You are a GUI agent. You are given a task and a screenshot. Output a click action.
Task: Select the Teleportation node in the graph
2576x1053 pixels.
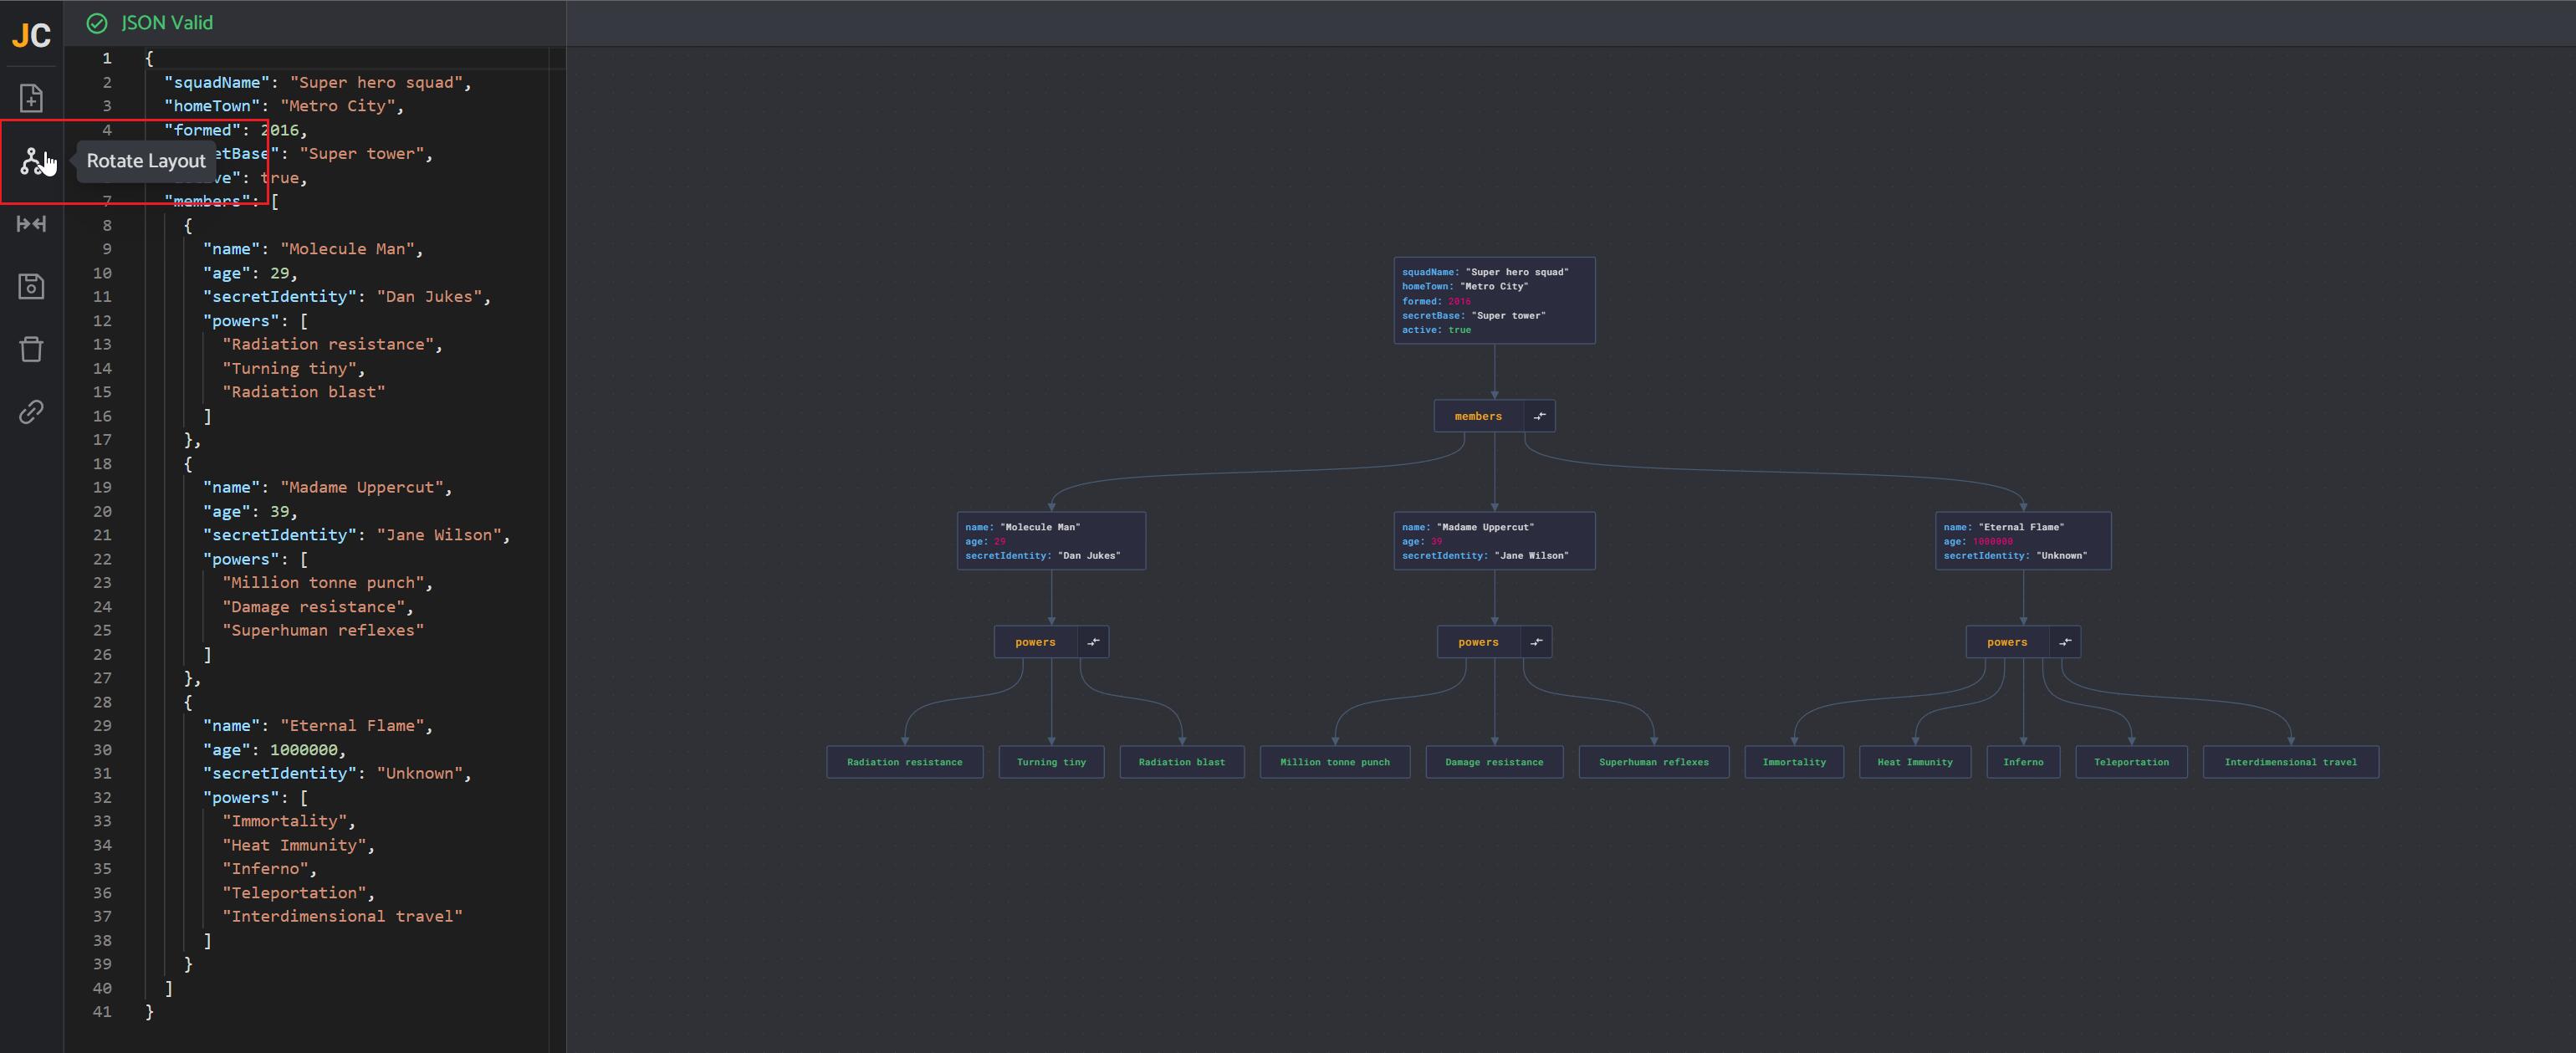click(x=2130, y=762)
